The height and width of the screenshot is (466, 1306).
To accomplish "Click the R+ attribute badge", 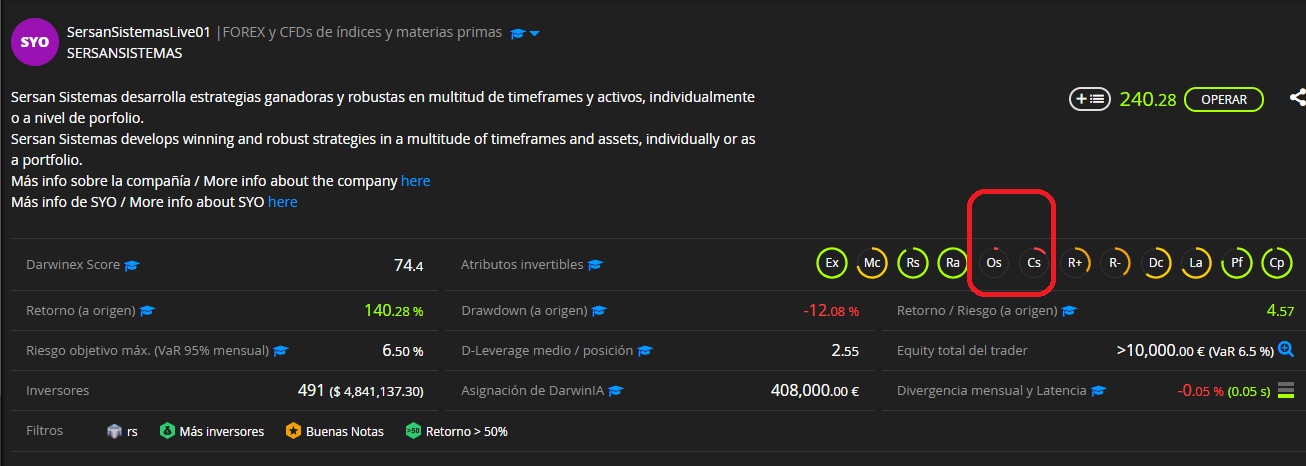I will [1075, 263].
